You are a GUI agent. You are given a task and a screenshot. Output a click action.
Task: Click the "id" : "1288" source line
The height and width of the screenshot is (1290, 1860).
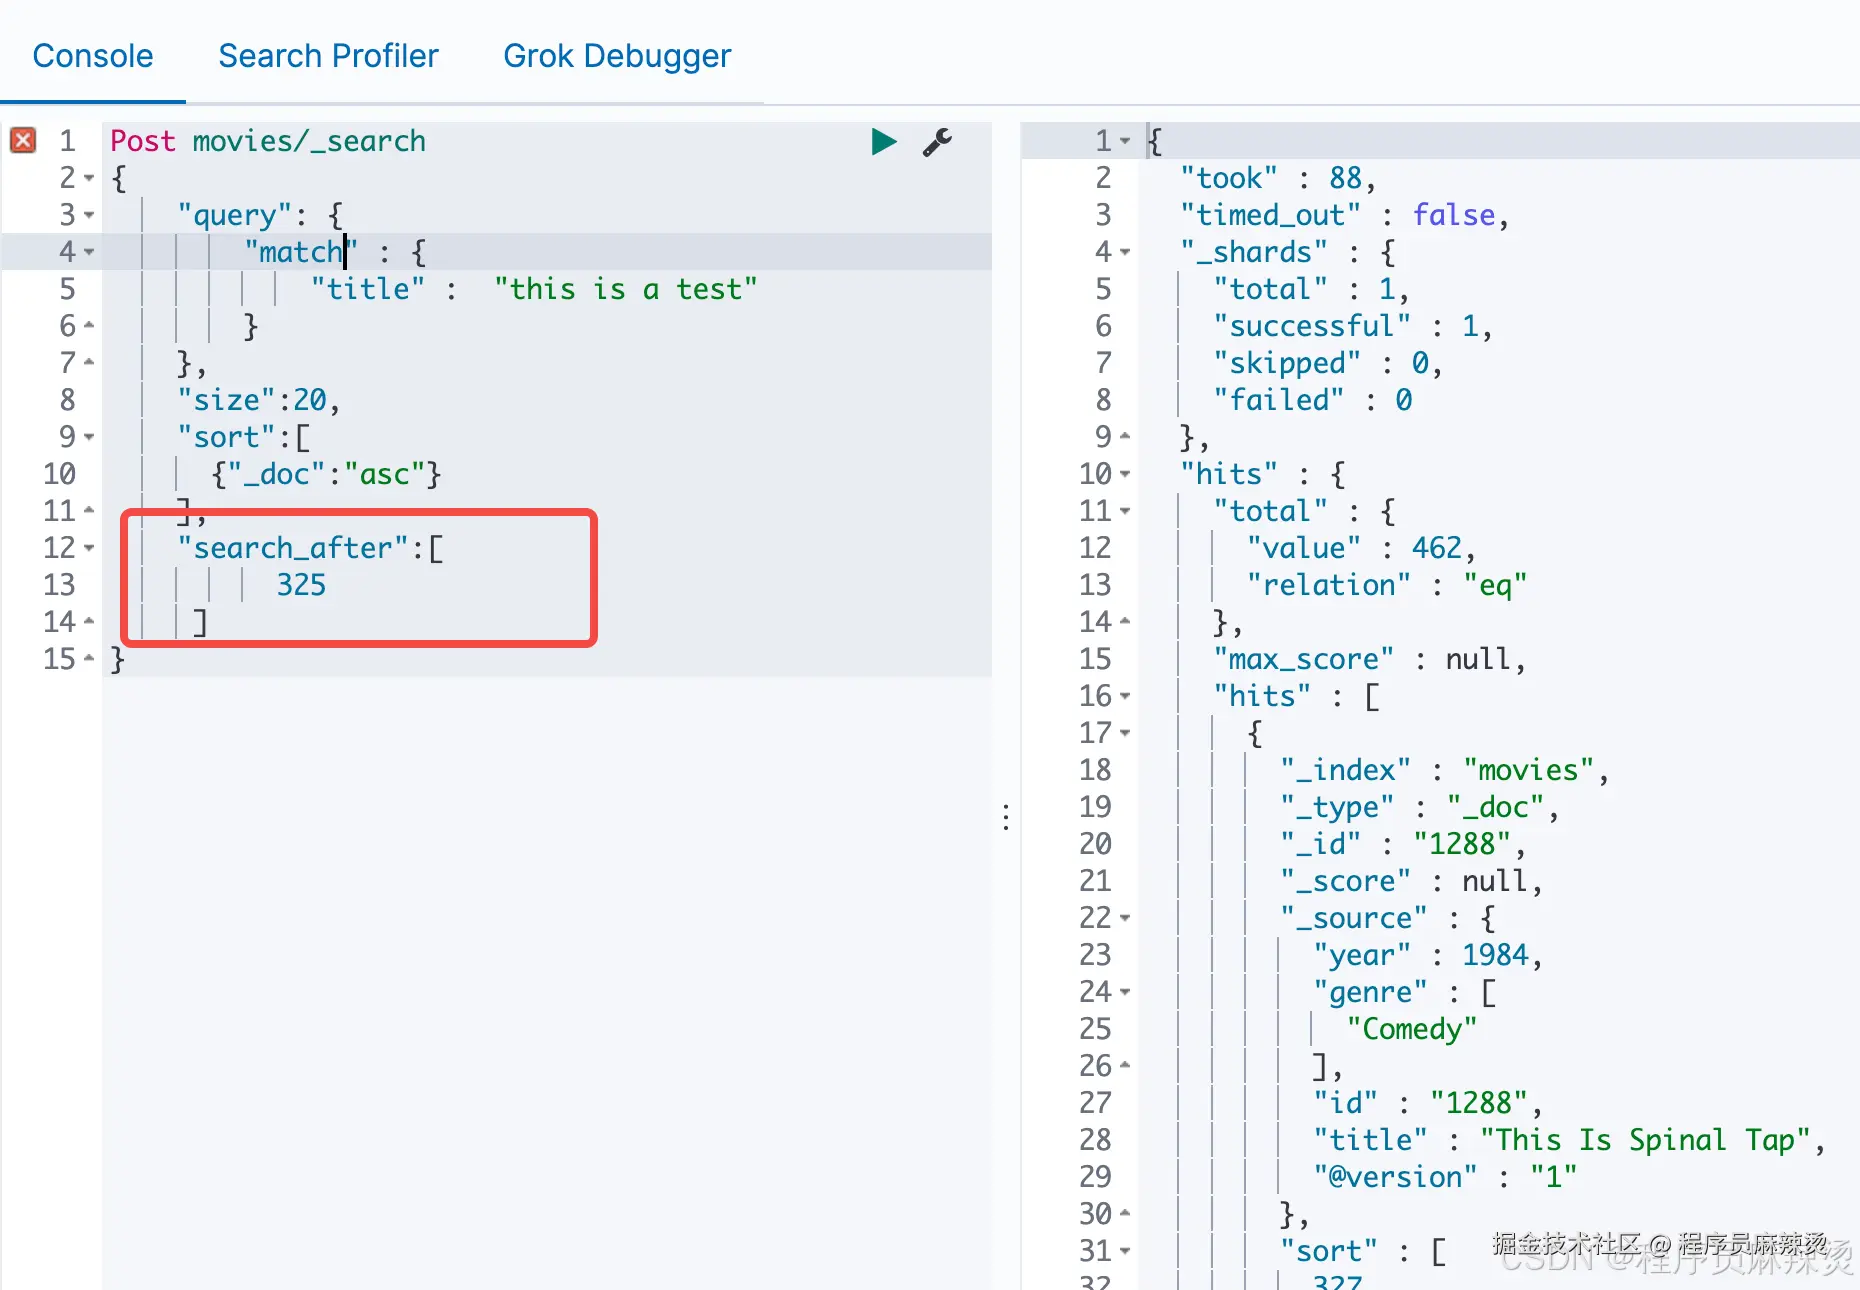(x=1428, y=1103)
